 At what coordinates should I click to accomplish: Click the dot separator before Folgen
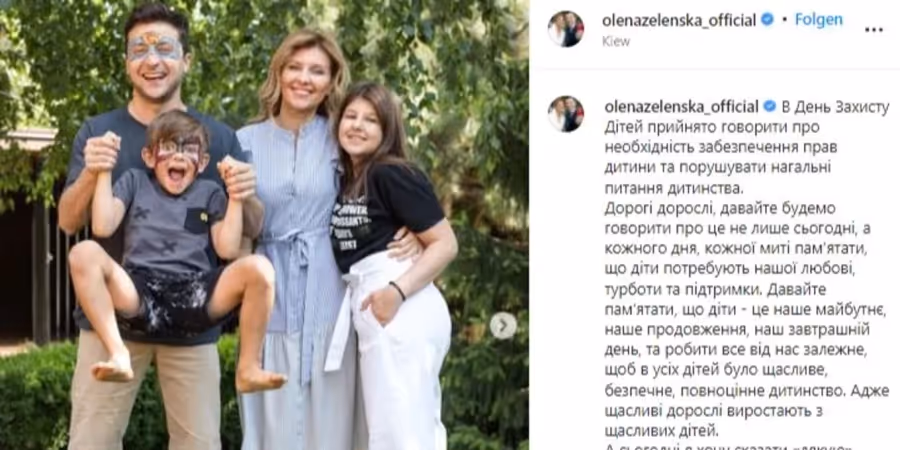(x=785, y=21)
